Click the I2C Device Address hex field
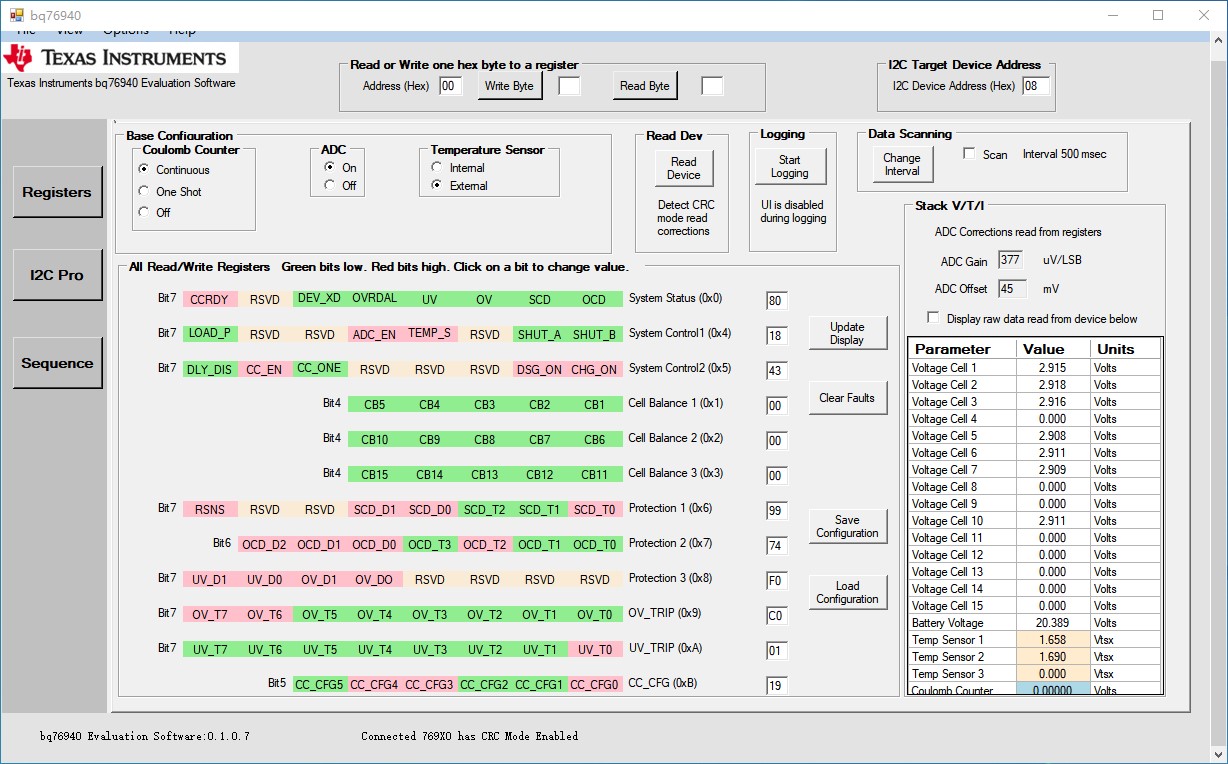 click(x=1035, y=86)
